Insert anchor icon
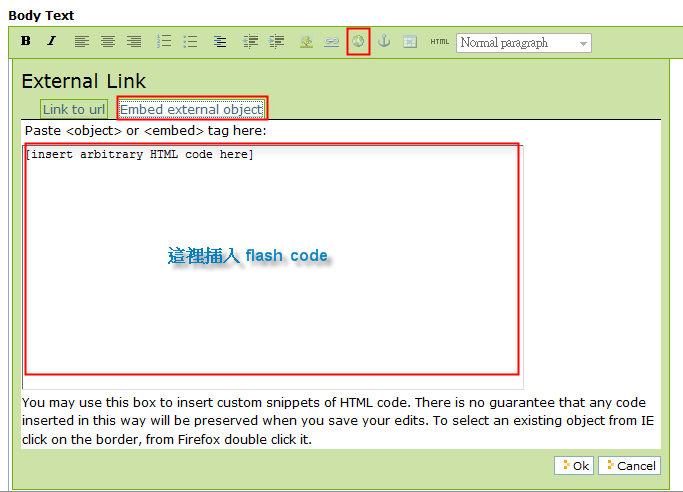683x492 pixels. (x=384, y=41)
